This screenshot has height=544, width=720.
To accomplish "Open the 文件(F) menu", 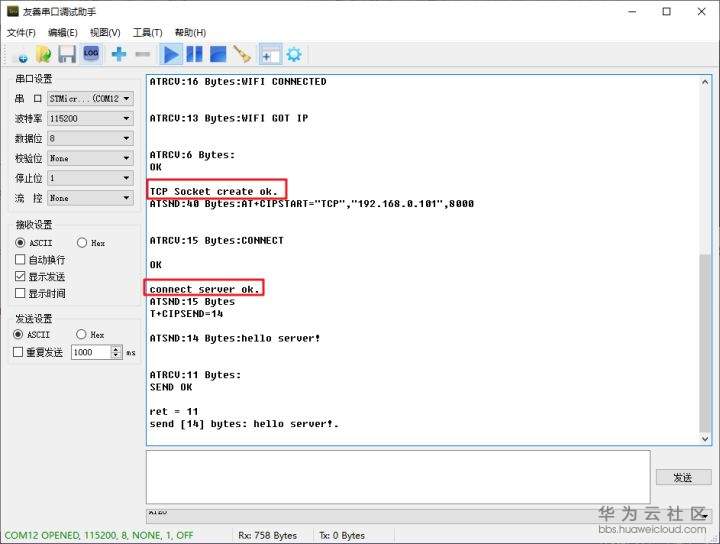I will pos(21,33).
